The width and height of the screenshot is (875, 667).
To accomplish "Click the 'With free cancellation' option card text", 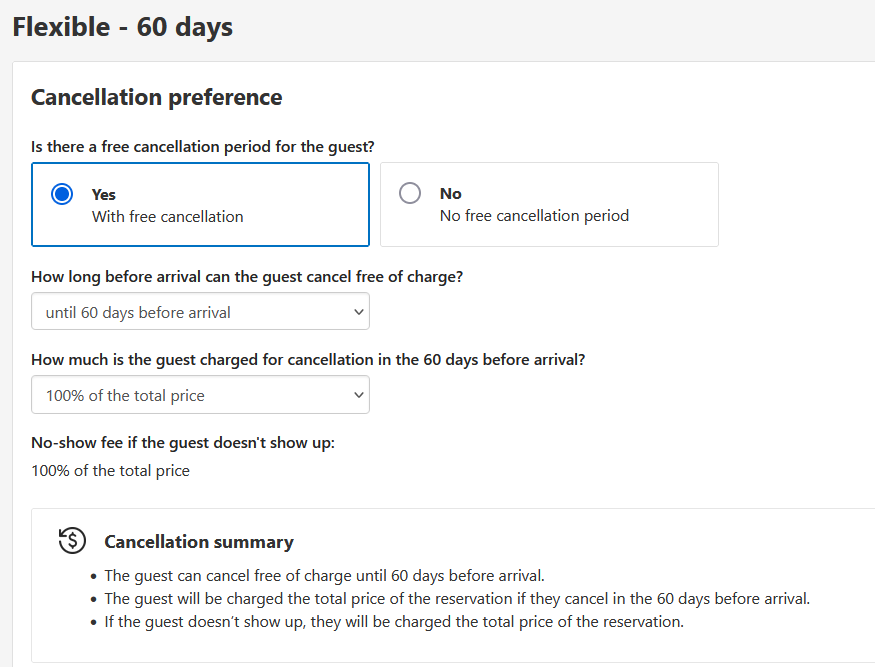I will (167, 216).
